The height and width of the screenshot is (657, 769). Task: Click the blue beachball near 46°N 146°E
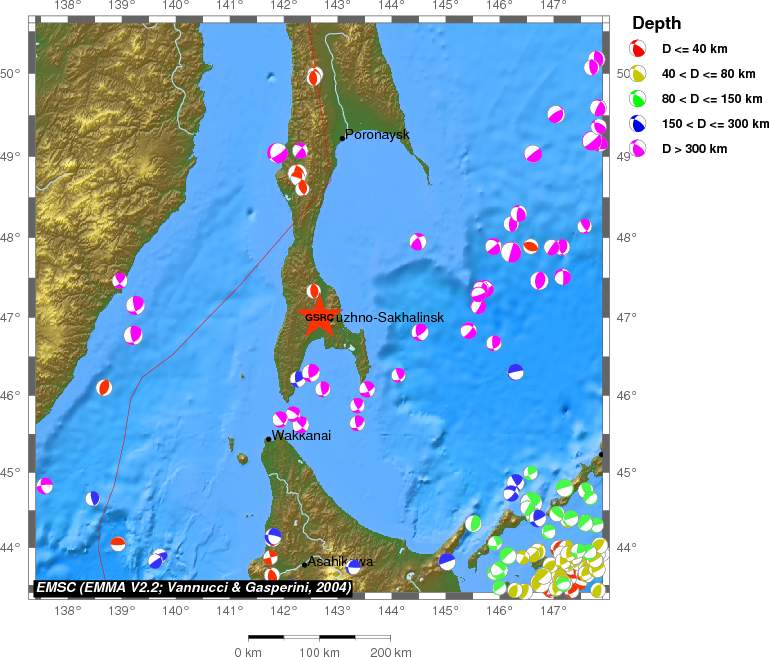[515, 372]
